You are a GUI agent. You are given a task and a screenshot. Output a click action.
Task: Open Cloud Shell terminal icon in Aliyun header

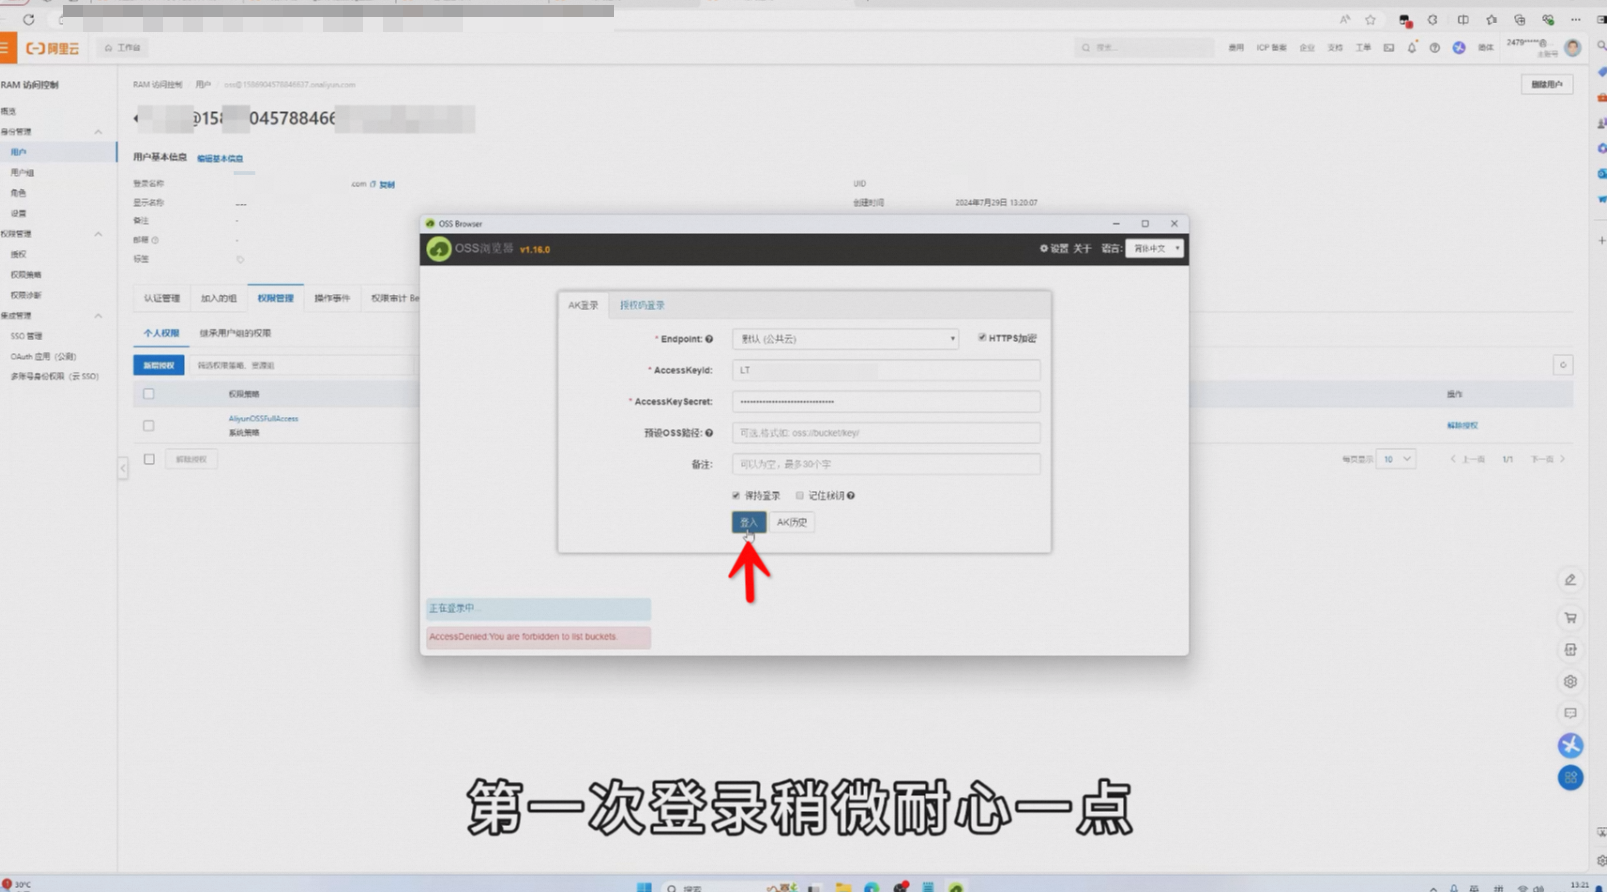tap(1389, 48)
